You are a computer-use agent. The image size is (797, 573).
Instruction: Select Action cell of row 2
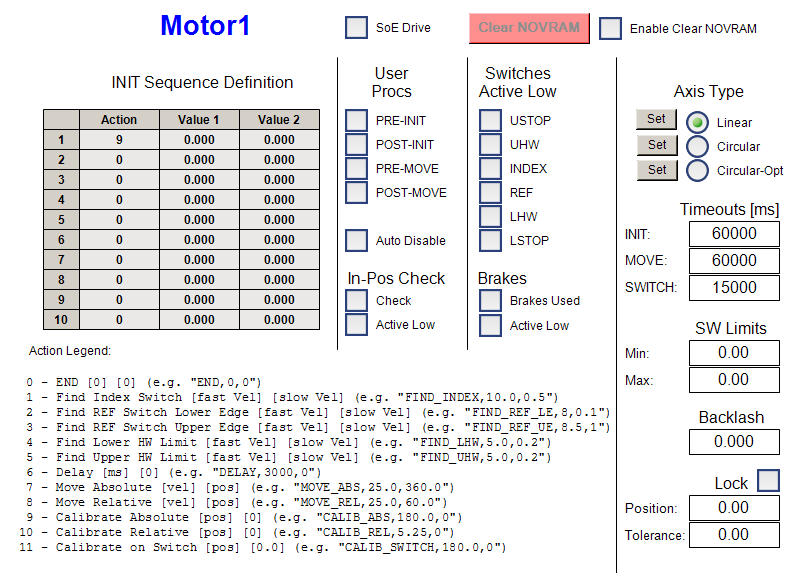click(119, 160)
